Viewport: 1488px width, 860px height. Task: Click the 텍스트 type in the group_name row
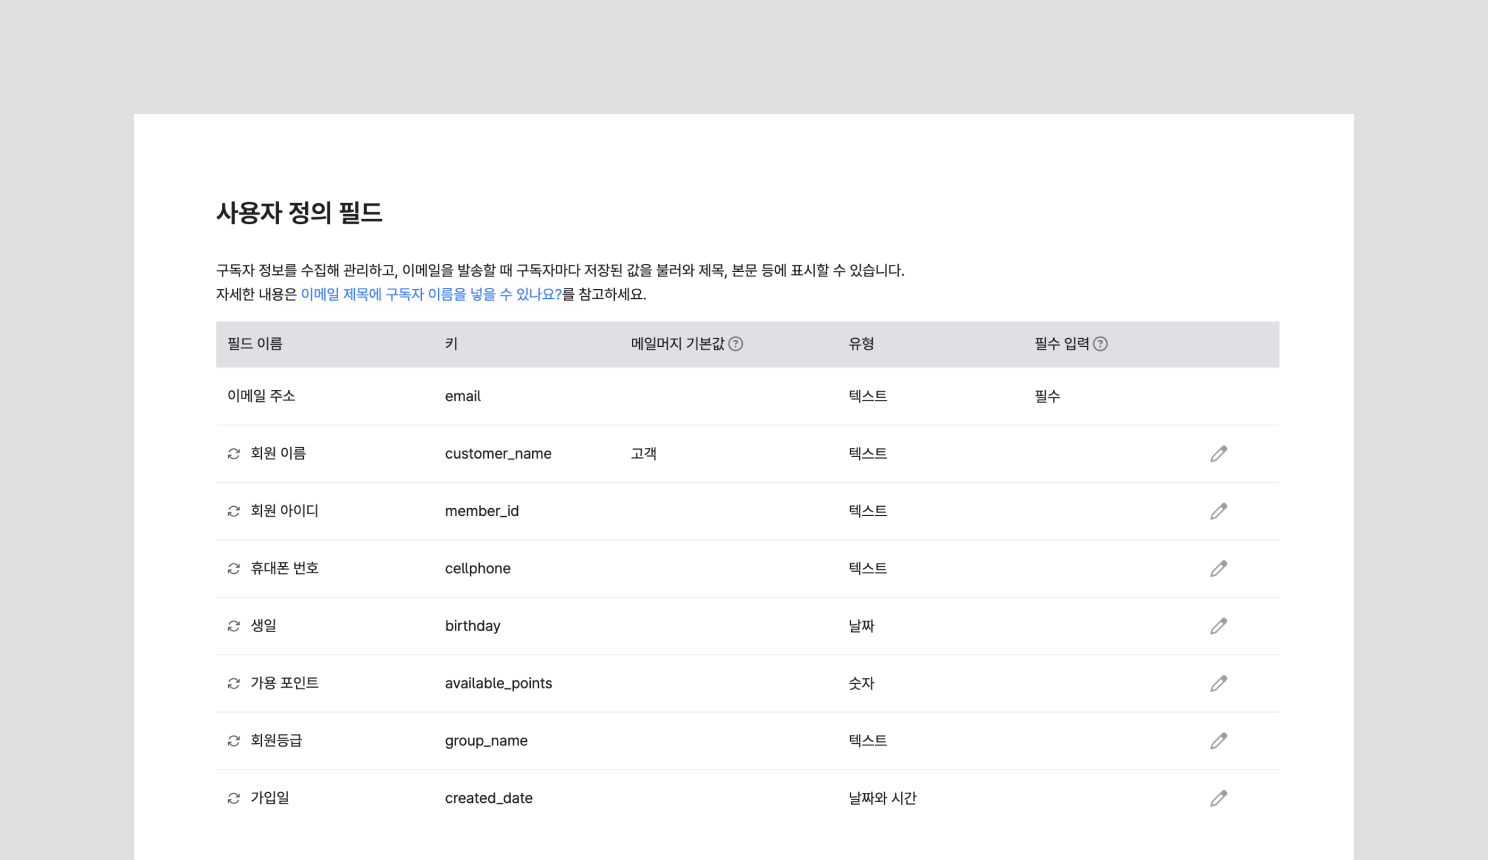pyautogui.click(x=868, y=741)
